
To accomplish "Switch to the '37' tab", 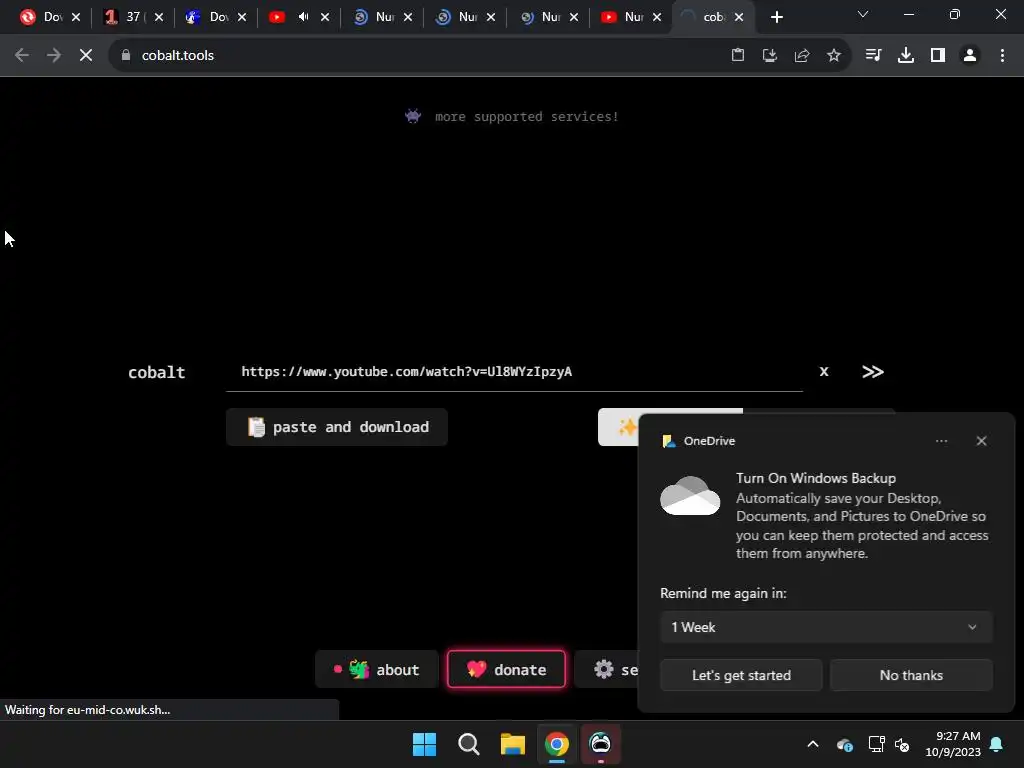I will 124,17.
